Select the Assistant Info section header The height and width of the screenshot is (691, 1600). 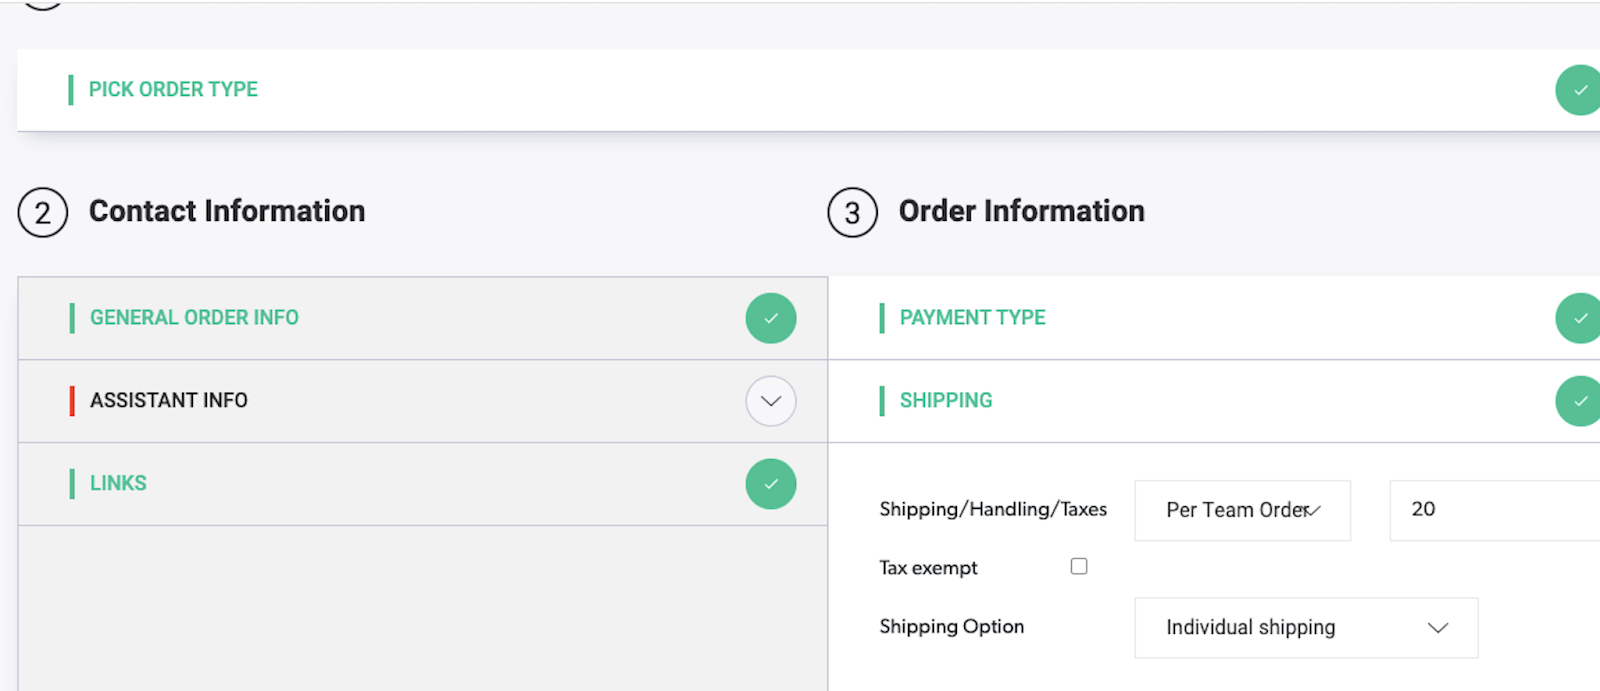[x=169, y=401]
